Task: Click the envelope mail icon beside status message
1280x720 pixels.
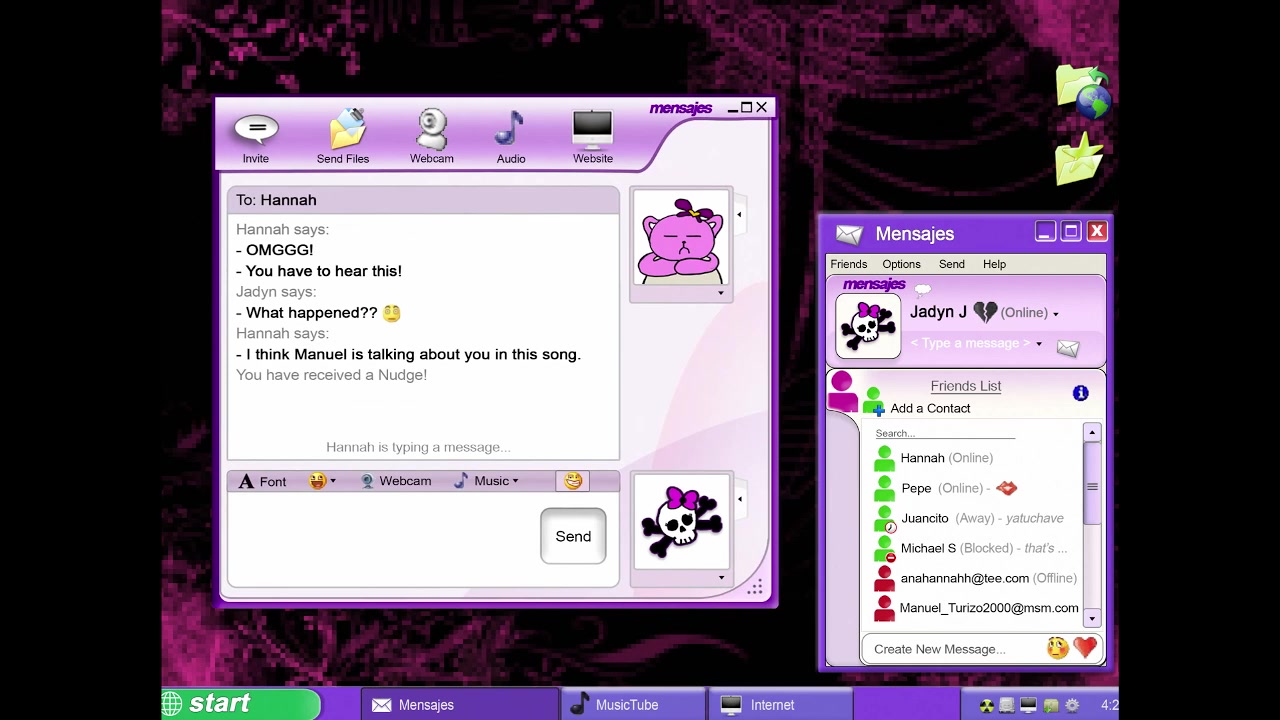Action: coord(1068,348)
